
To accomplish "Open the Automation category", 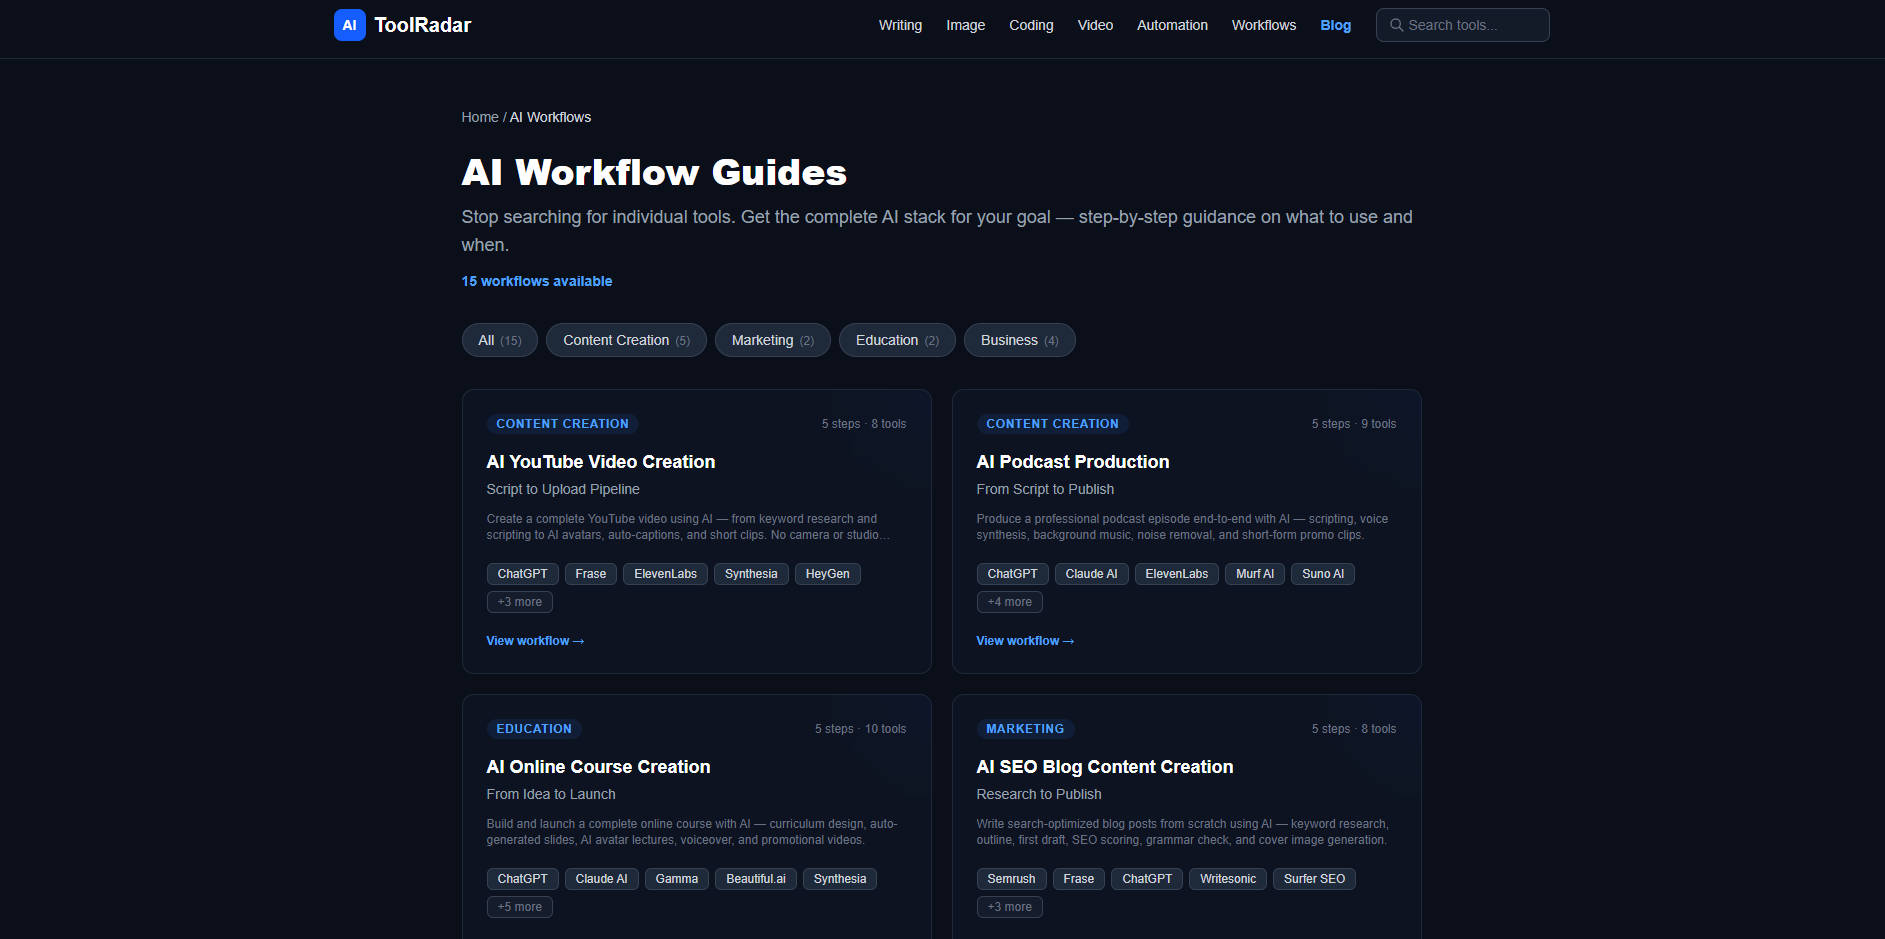I will click(x=1172, y=25).
